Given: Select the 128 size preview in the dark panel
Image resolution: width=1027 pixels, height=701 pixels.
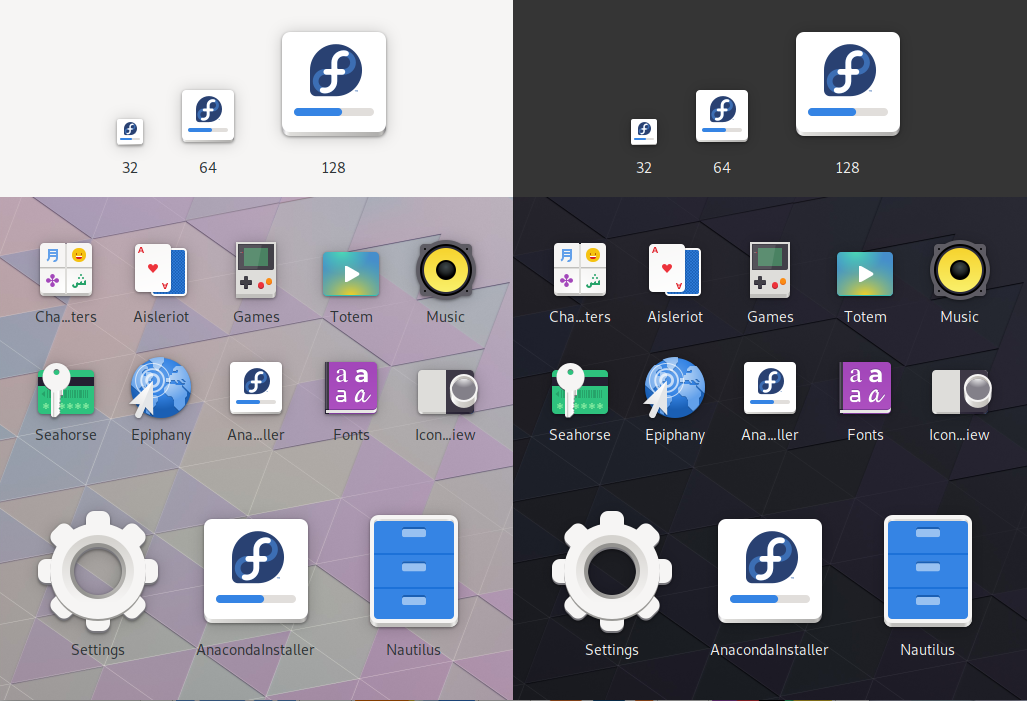Looking at the screenshot, I should tap(848, 85).
